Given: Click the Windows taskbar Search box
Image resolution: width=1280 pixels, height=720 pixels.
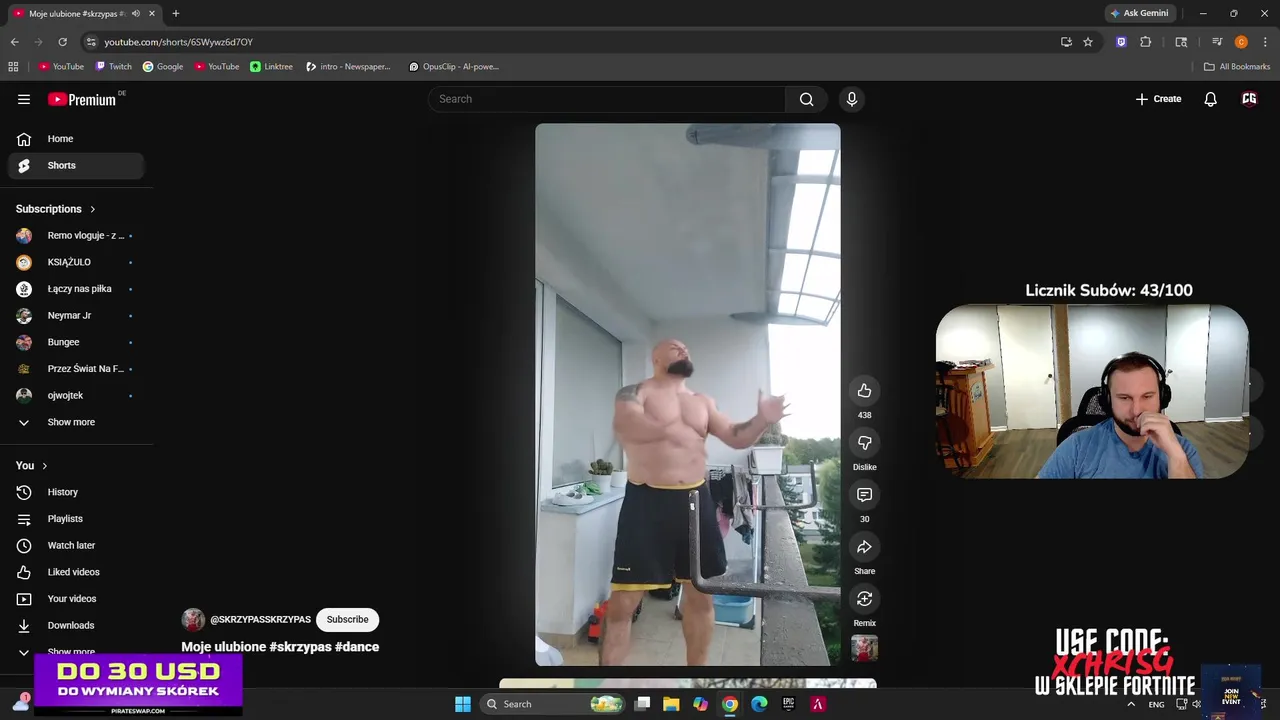Looking at the screenshot, I should [552, 704].
